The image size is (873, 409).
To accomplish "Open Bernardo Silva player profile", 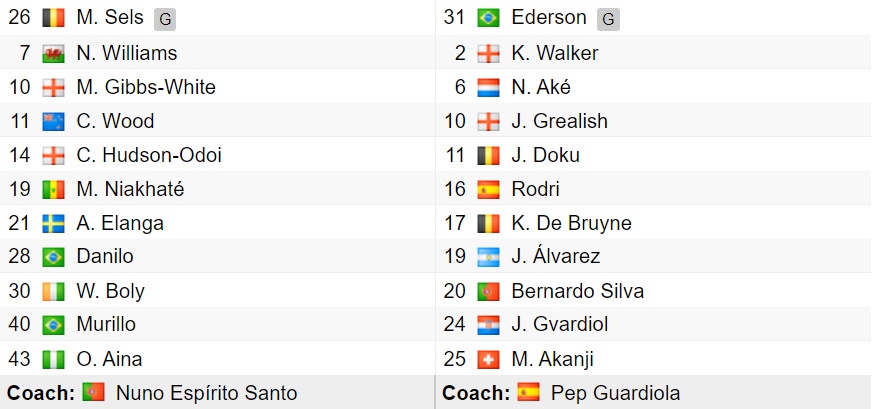I will click(577, 291).
